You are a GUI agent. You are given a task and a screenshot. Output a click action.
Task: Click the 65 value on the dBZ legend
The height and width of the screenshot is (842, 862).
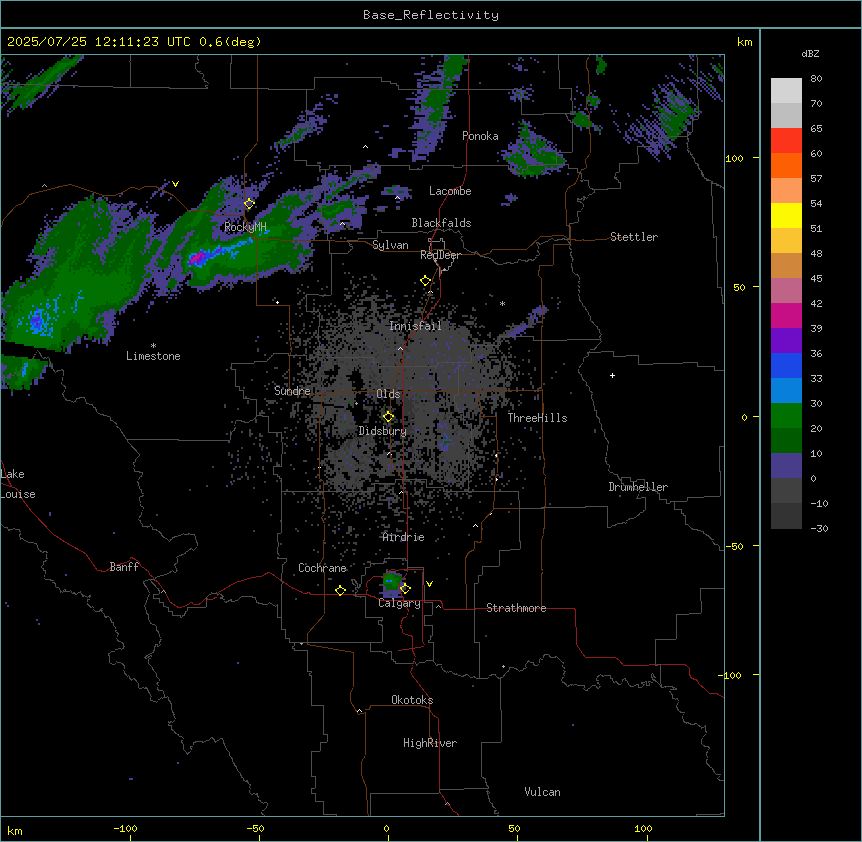click(x=816, y=129)
